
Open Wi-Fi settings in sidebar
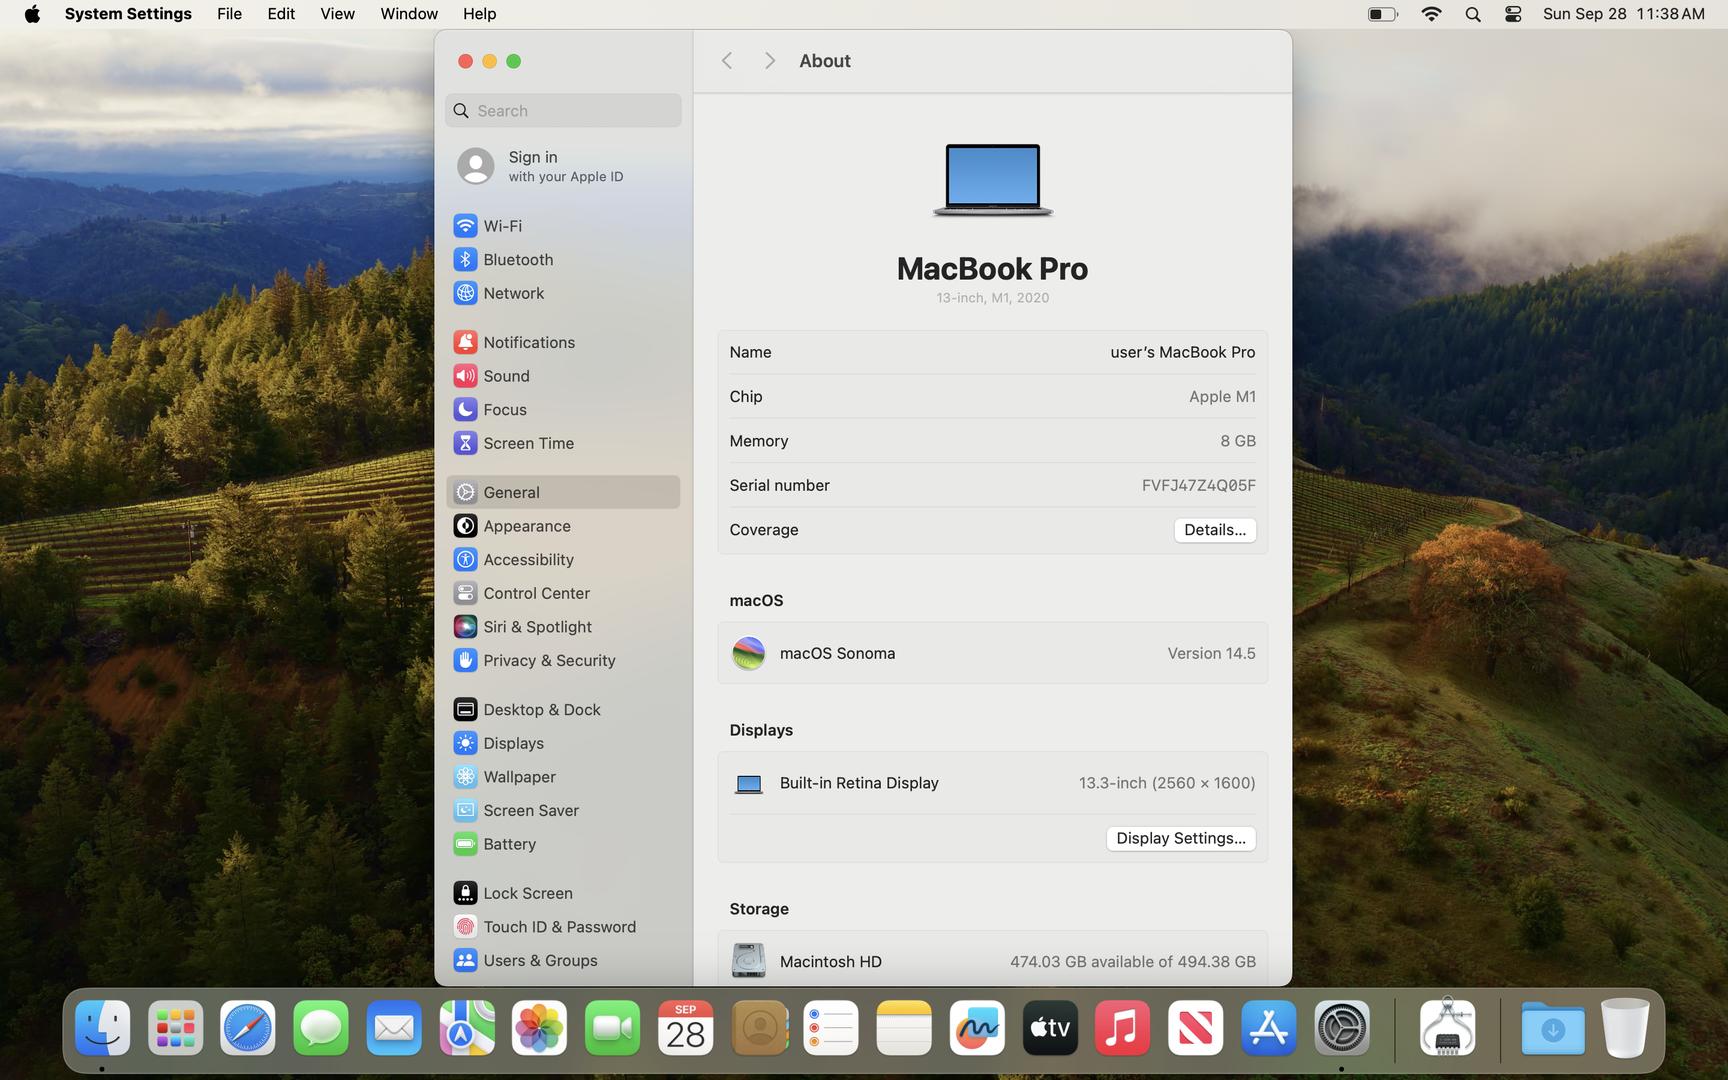[x=563, y=226]
